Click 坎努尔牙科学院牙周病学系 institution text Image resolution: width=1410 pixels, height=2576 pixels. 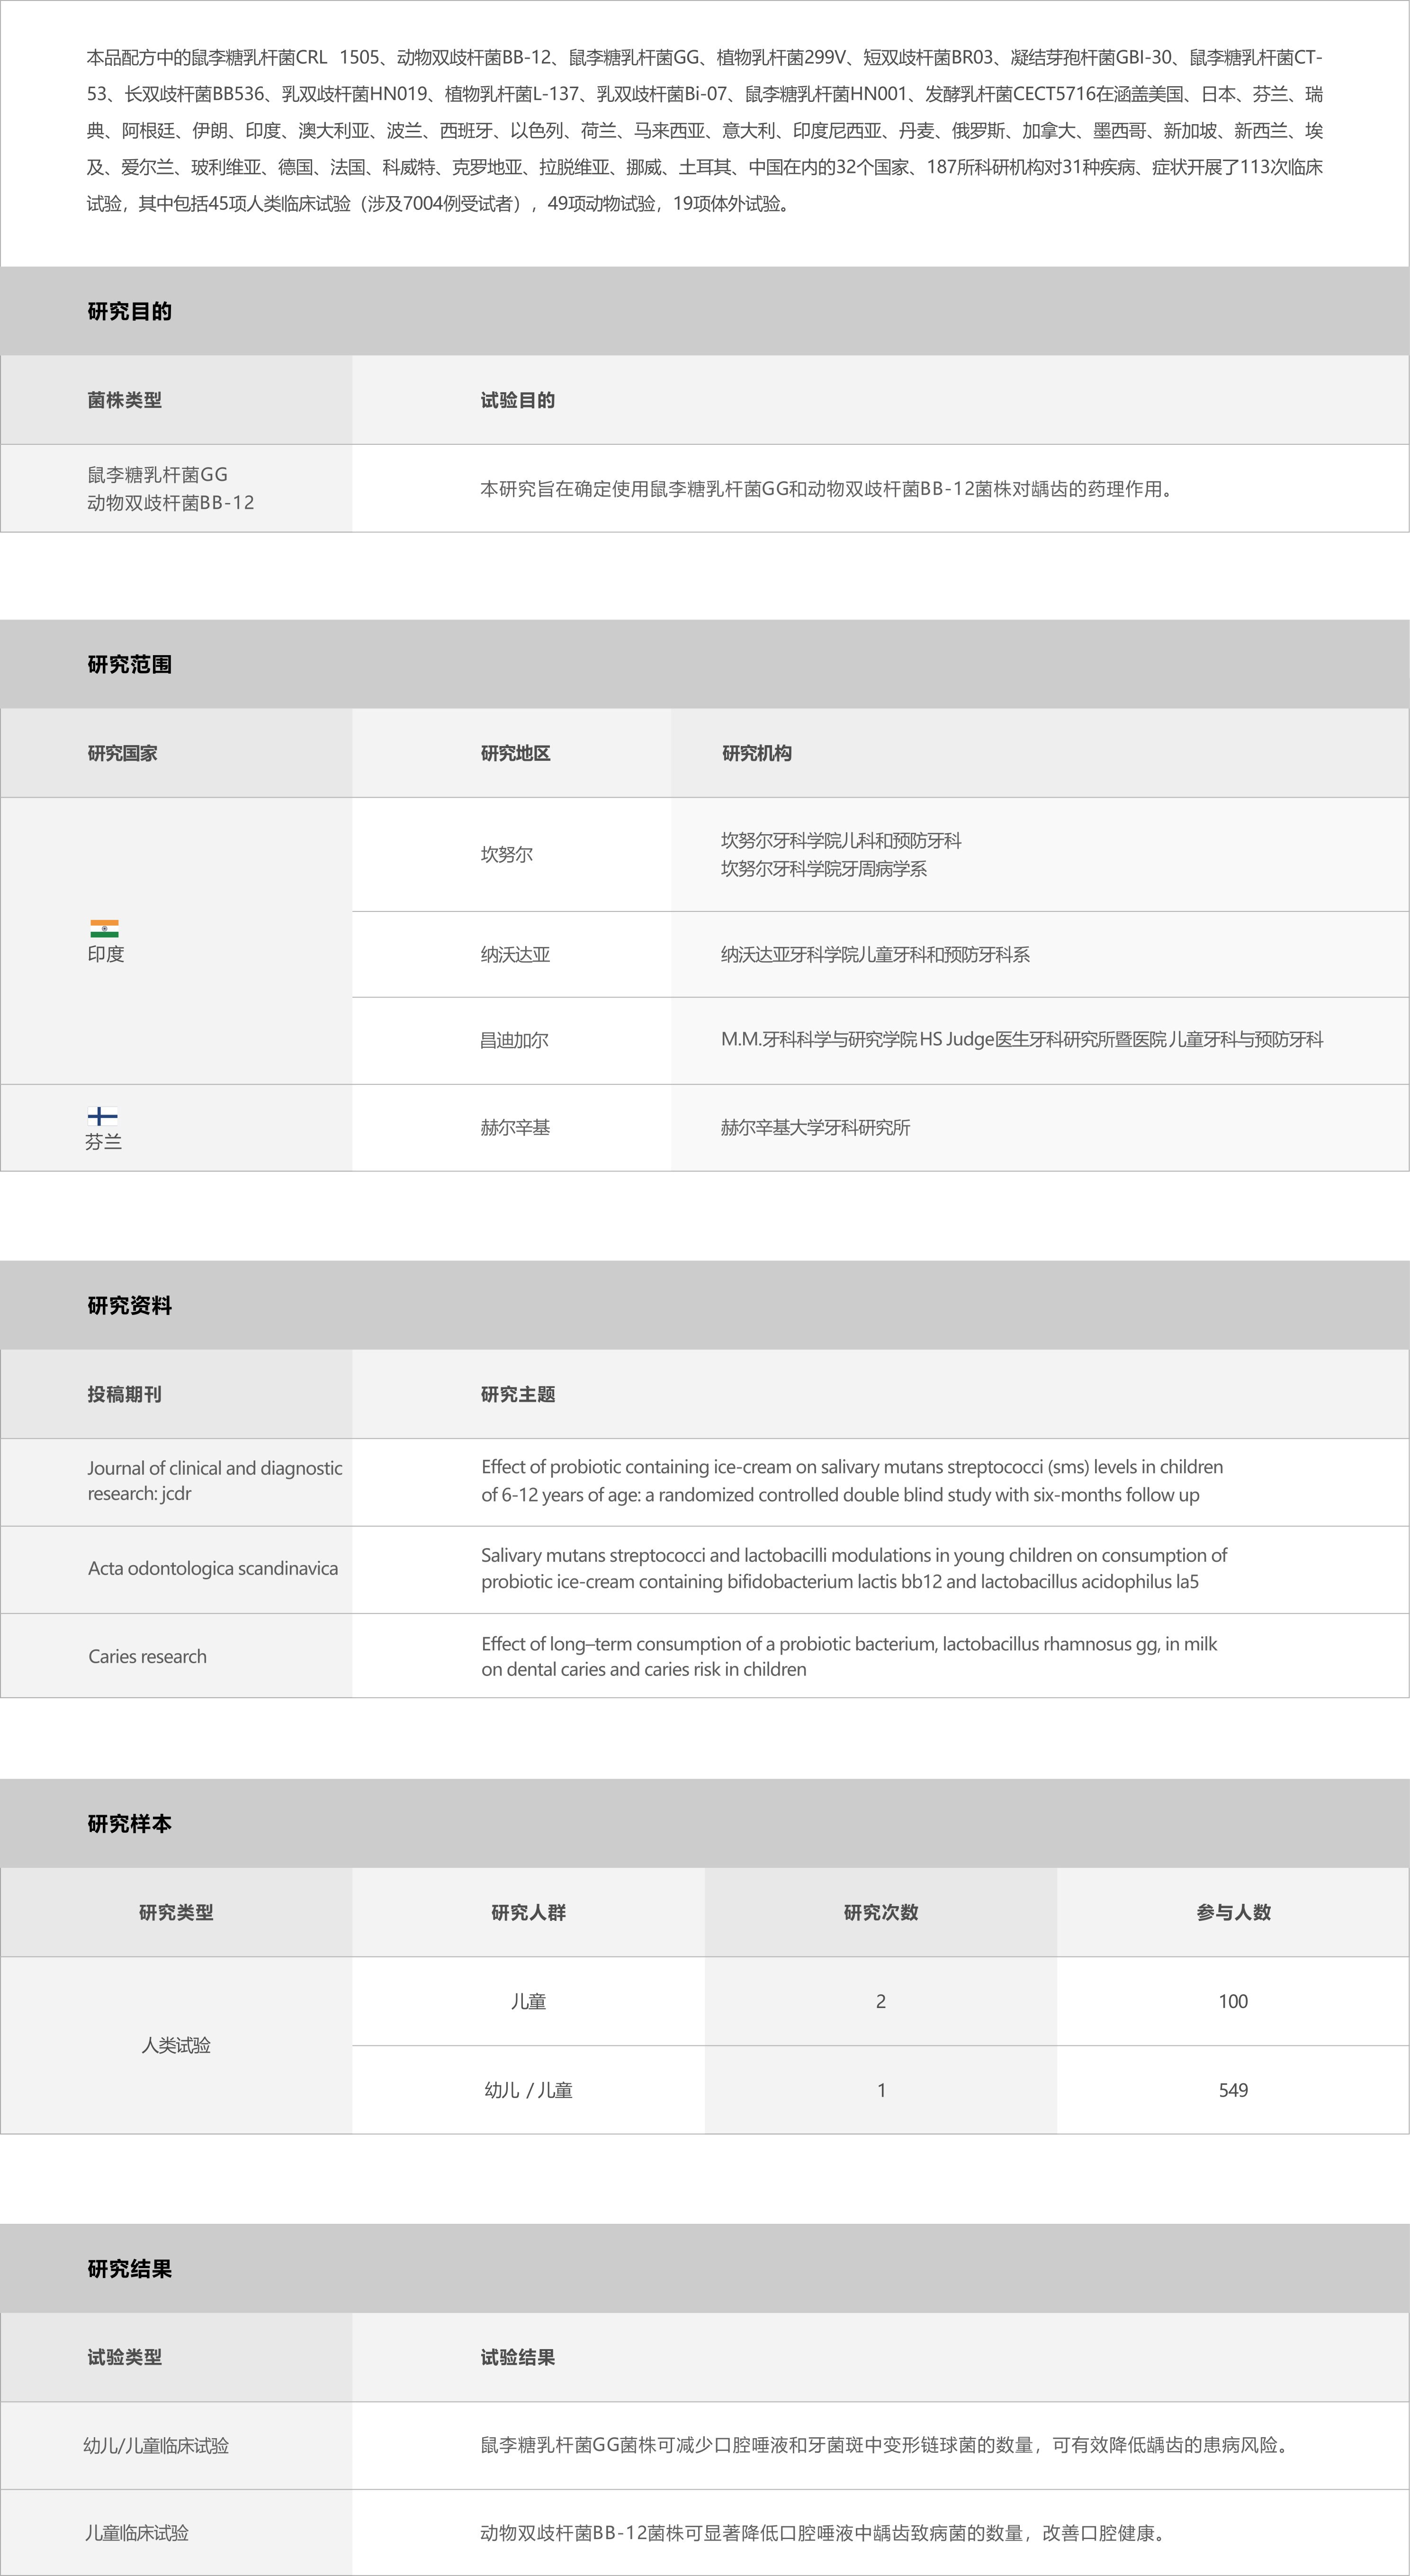(824, 868)
